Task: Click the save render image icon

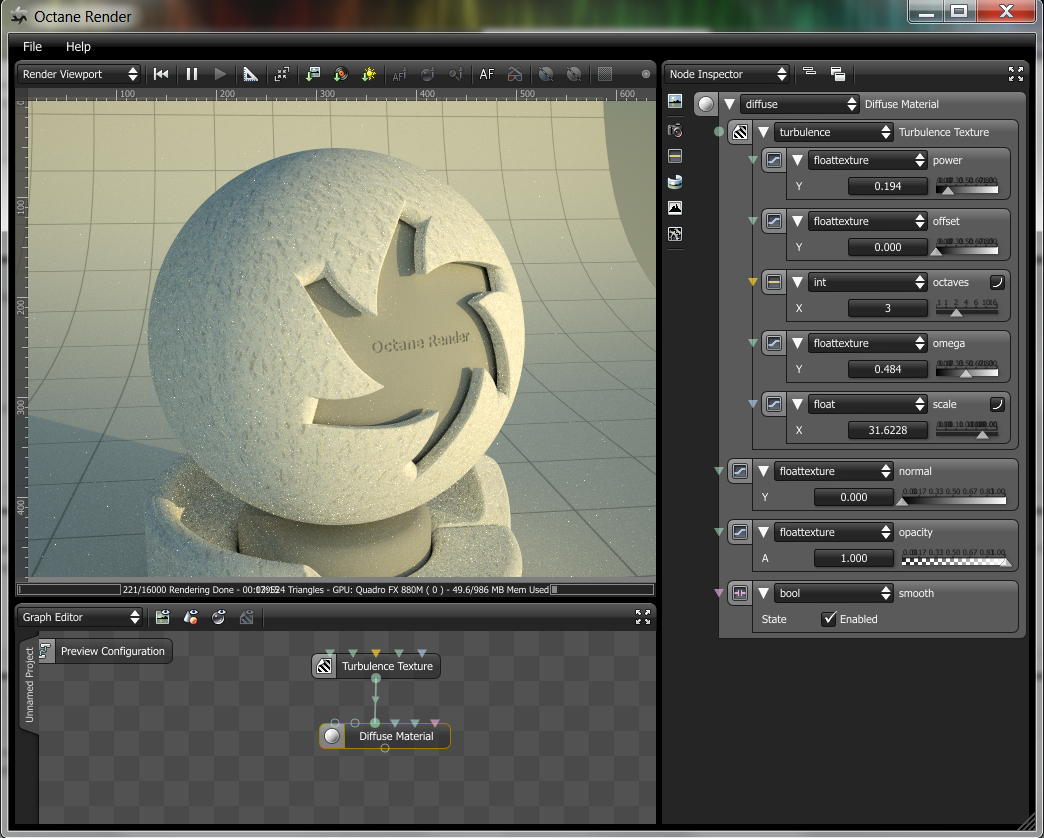Action: pos(313,74)
